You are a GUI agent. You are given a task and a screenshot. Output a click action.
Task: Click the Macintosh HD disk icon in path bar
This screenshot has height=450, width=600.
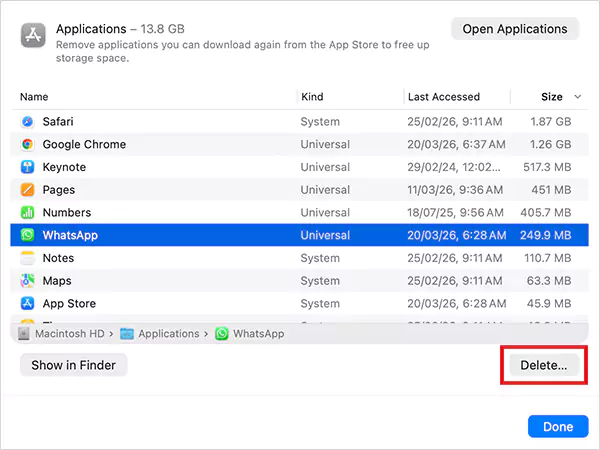[23, 334]
